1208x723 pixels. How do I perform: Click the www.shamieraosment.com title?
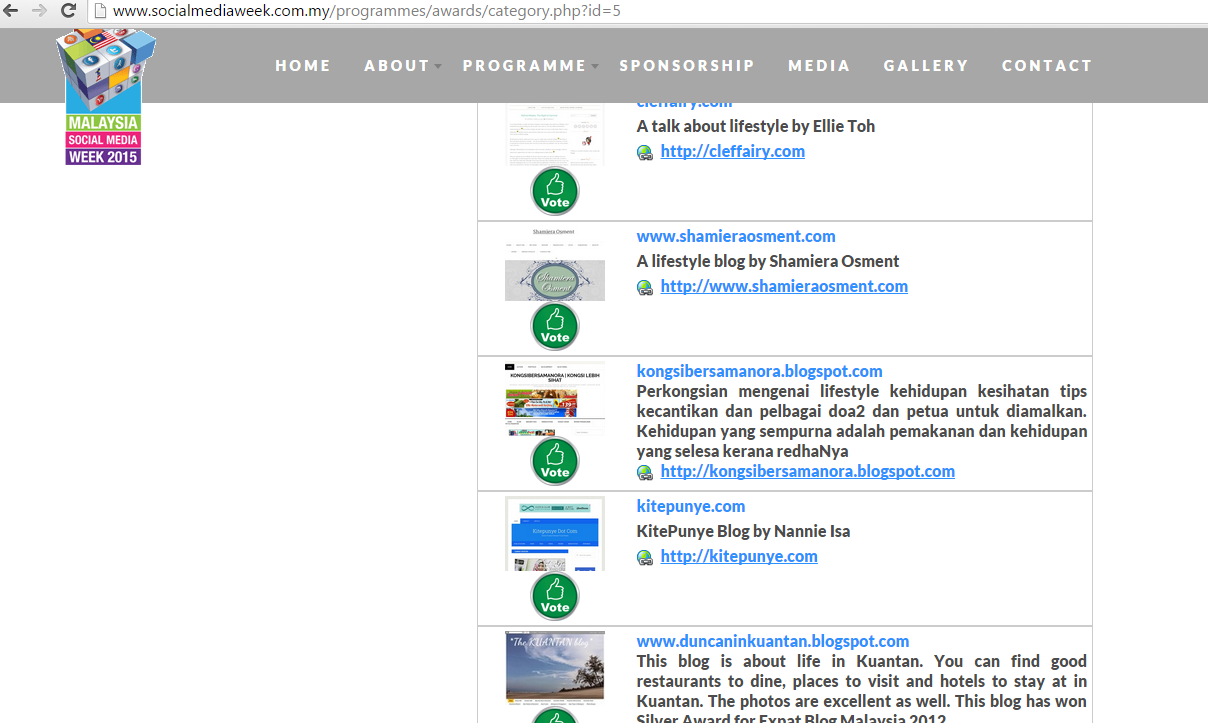click(736, 236)
